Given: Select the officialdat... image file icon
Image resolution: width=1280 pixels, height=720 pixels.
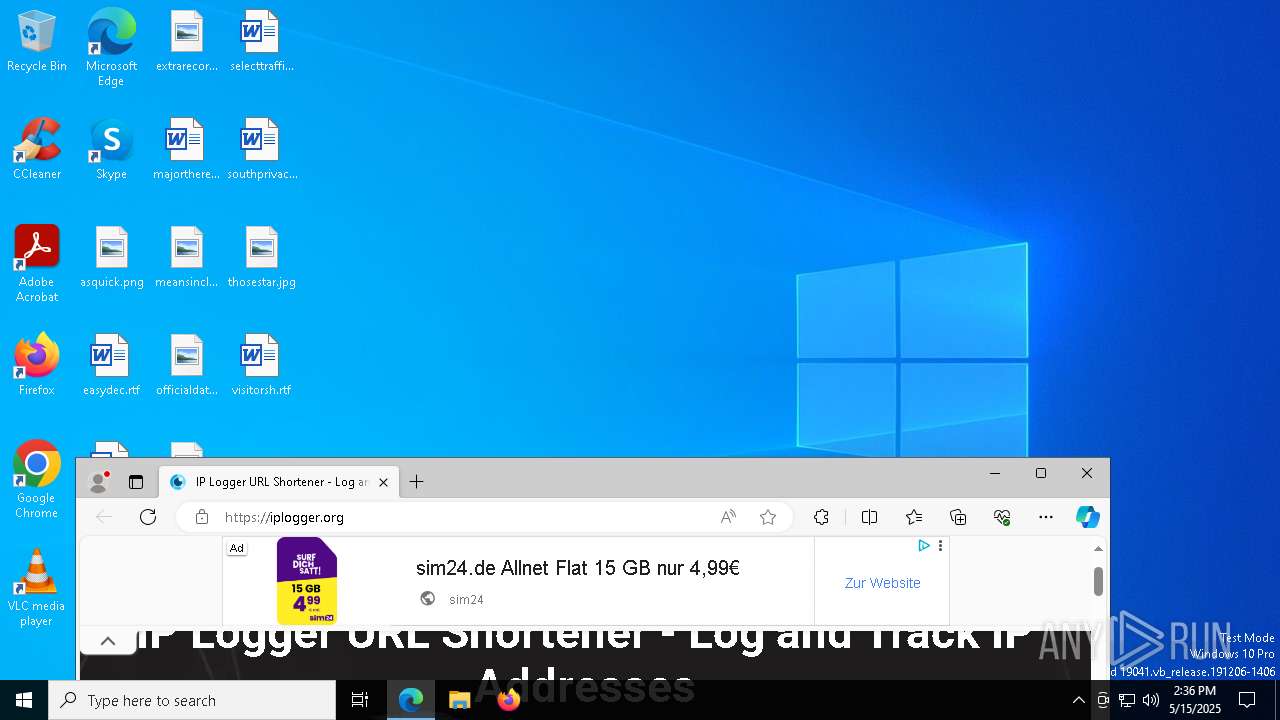Looking at the screenshot, I should (x=186, y=366).
